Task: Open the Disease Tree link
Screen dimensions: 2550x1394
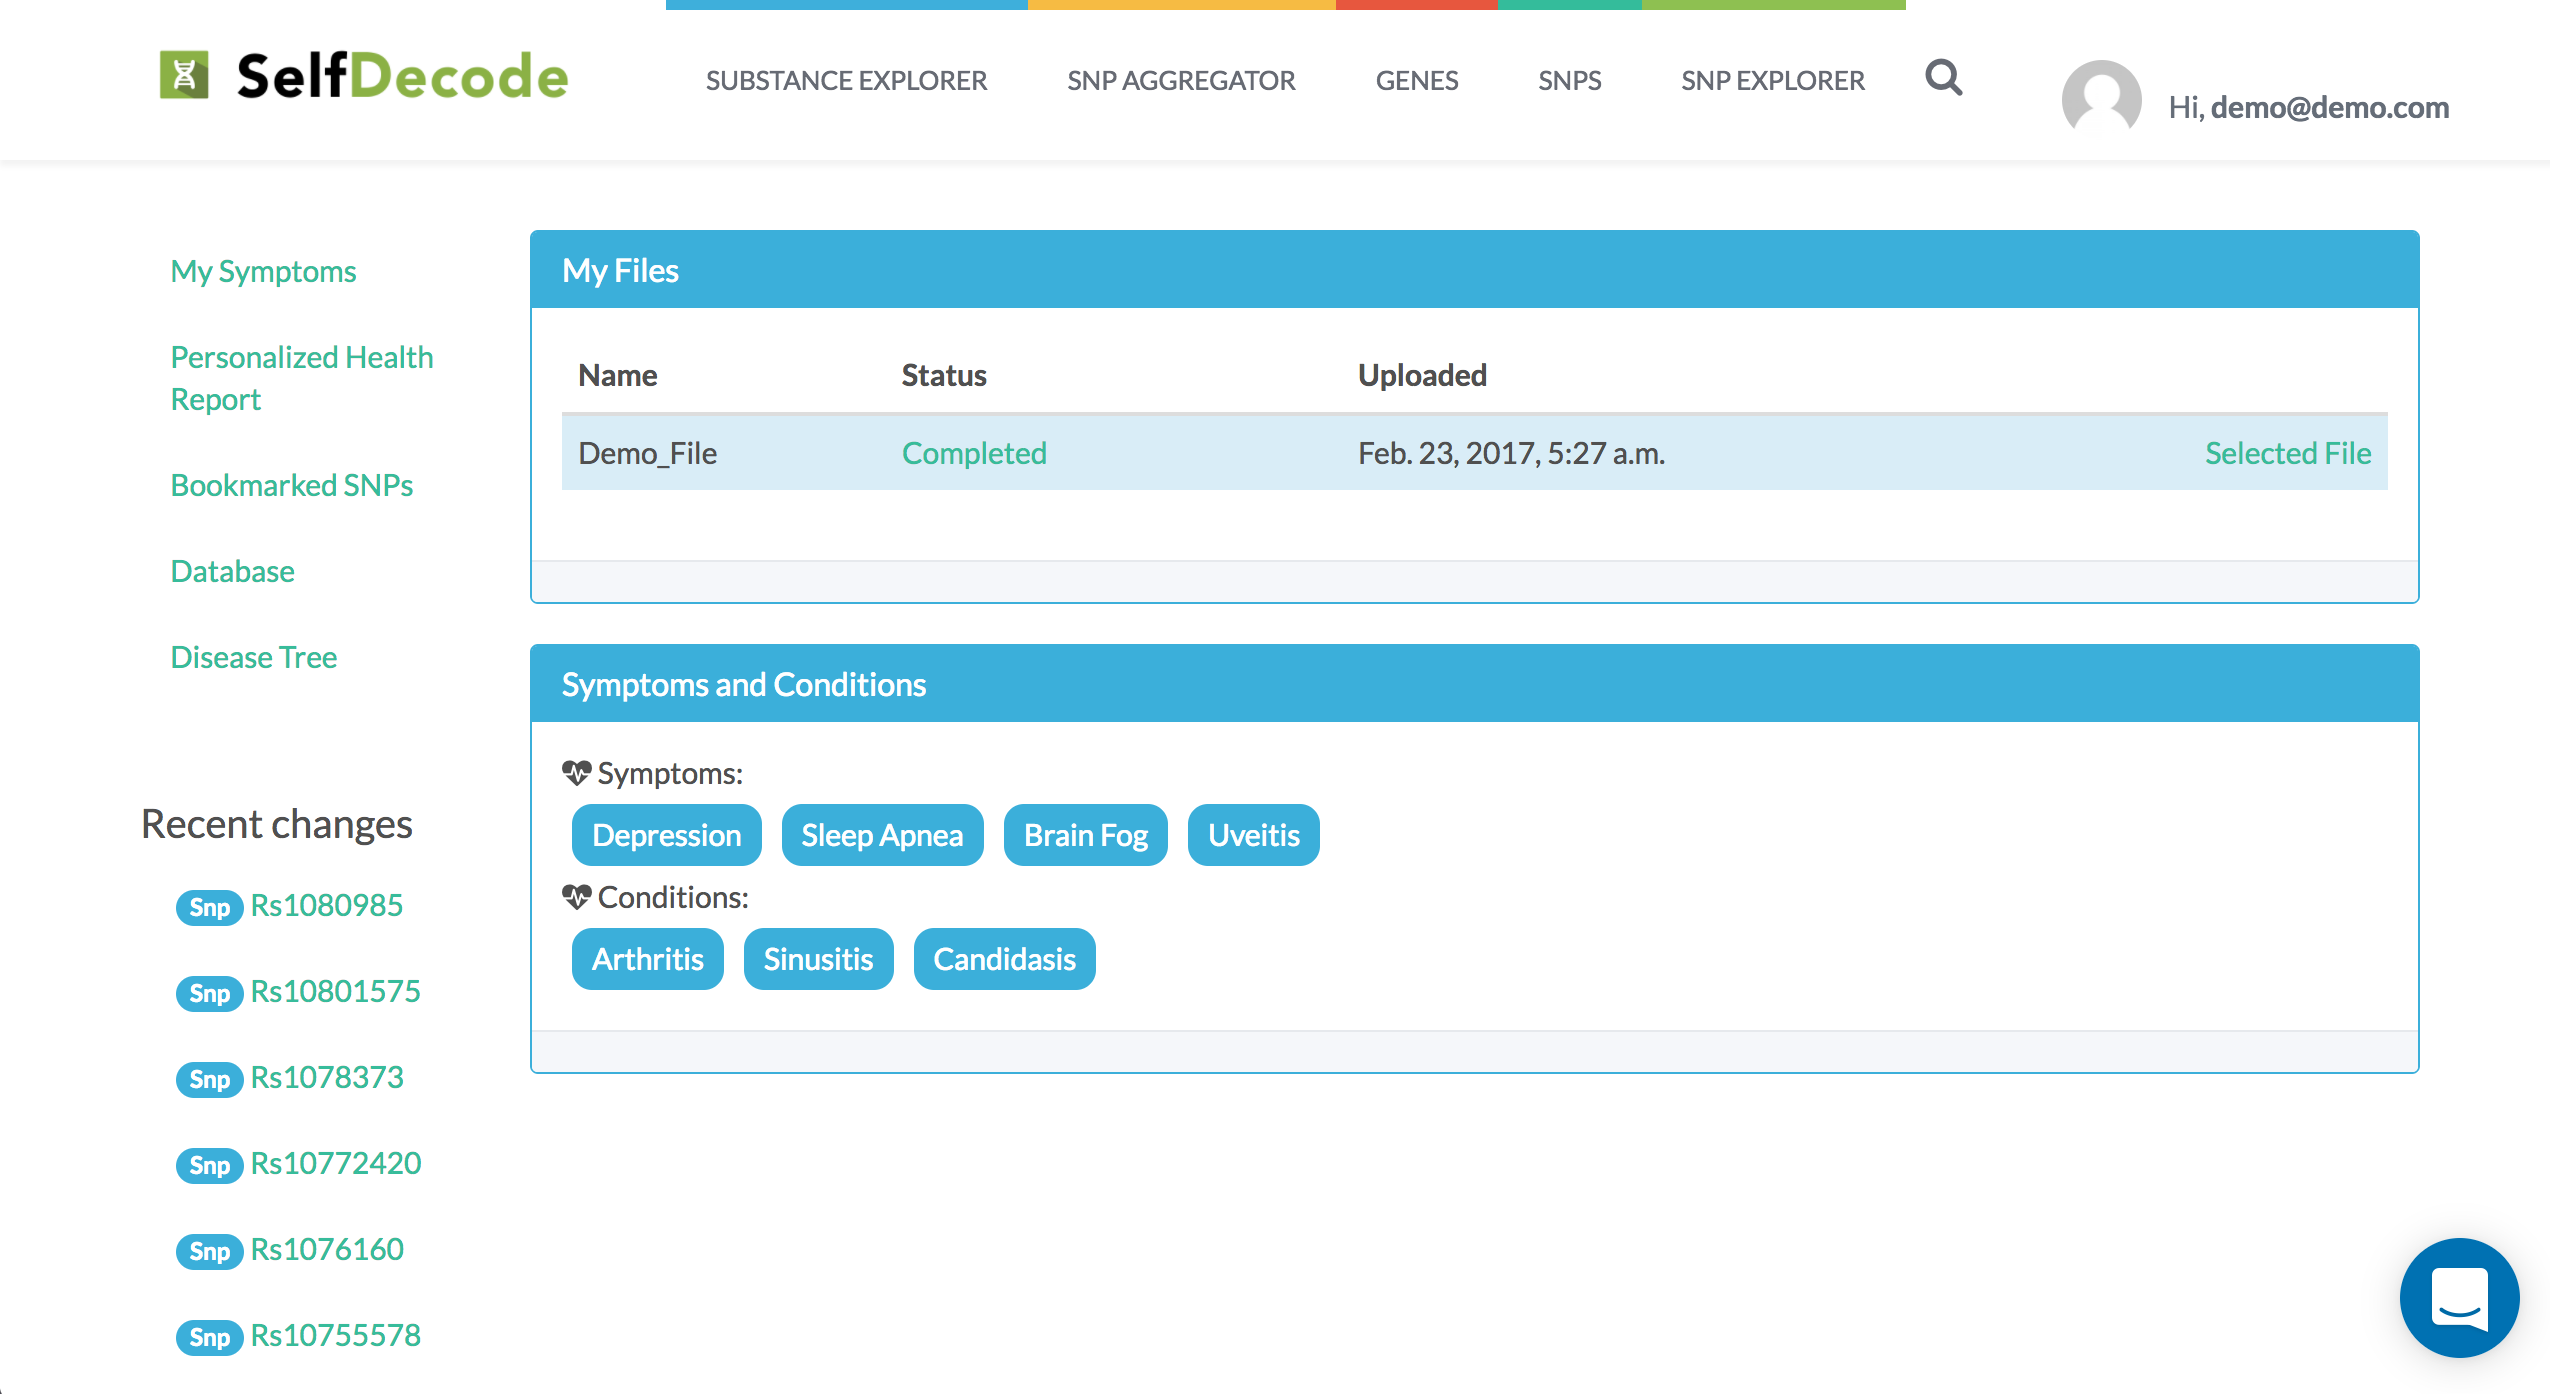Action: pos(253,657)
